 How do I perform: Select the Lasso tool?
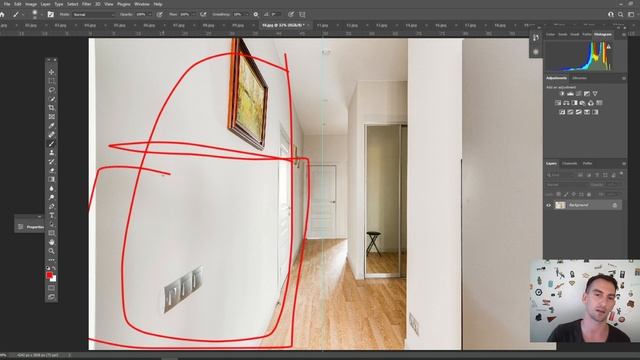pyautogui.click(x=51, y=90)
